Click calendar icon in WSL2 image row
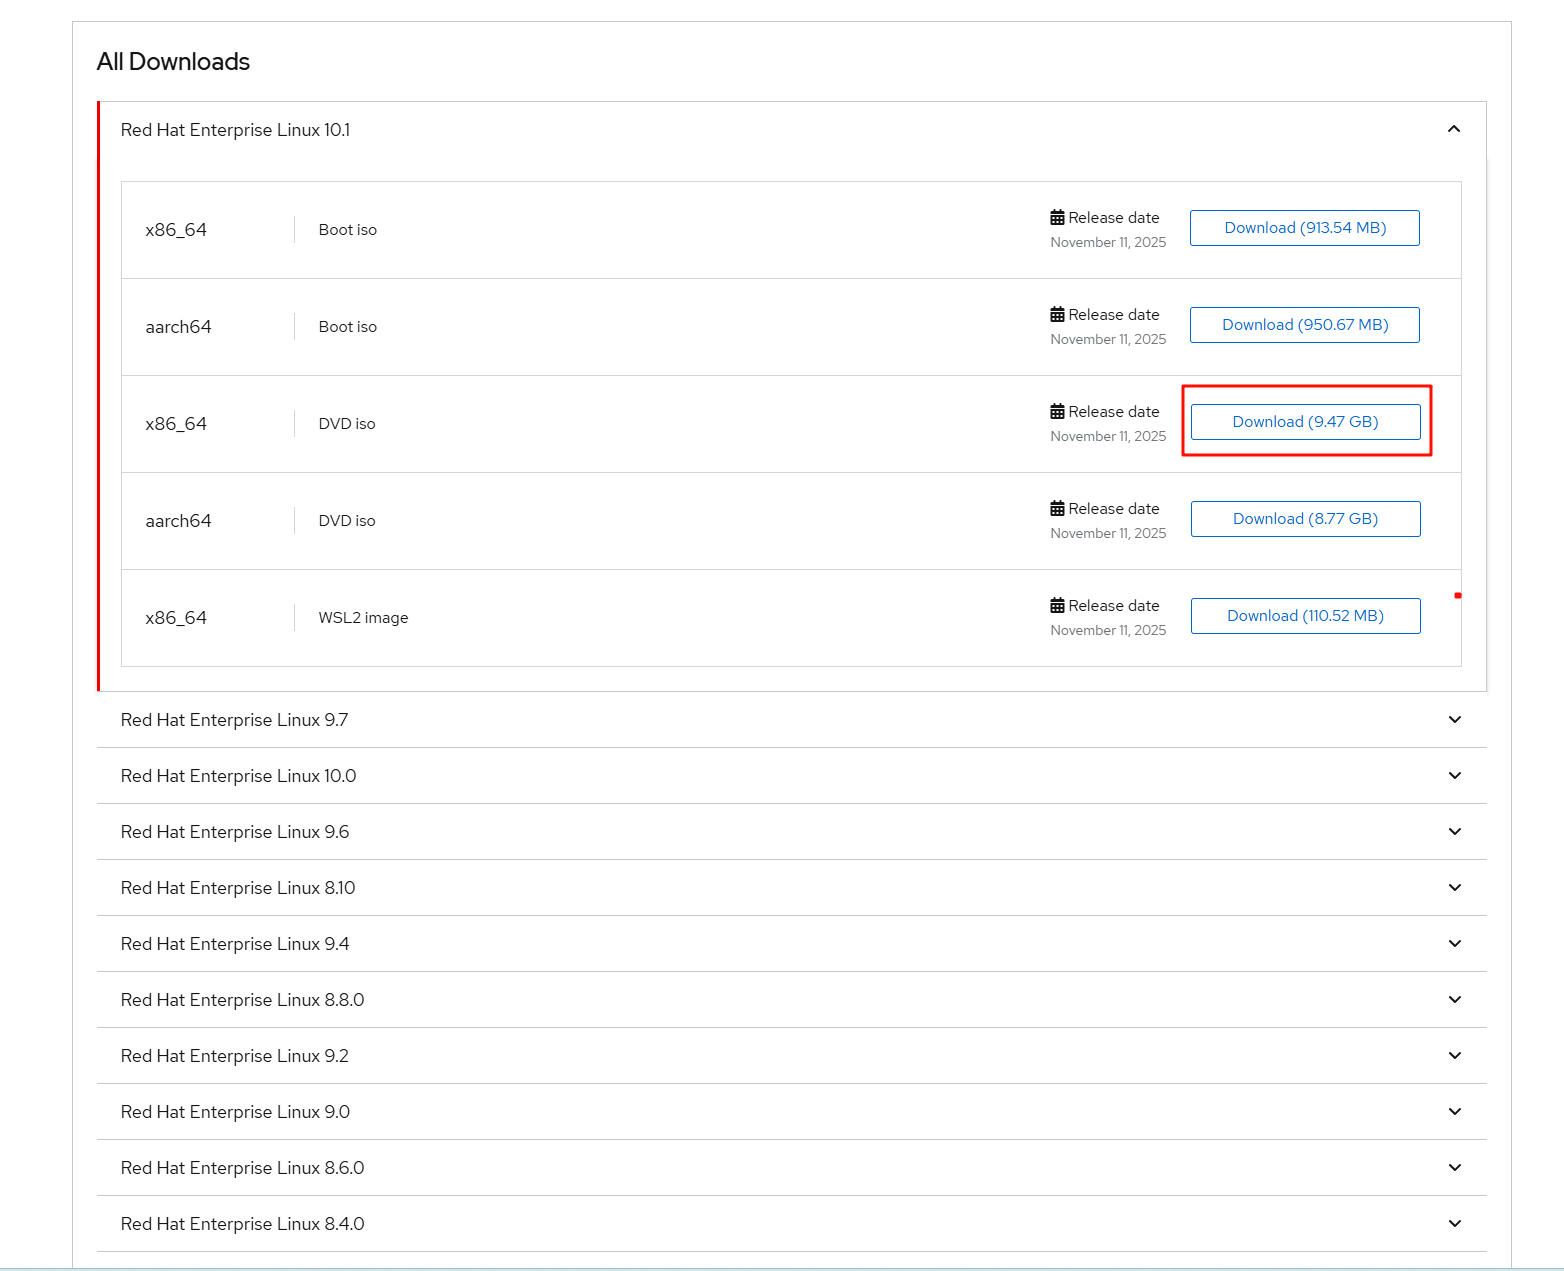Image resolution: width=1564 pixels, height=1271 pixels. point(1057,606)
